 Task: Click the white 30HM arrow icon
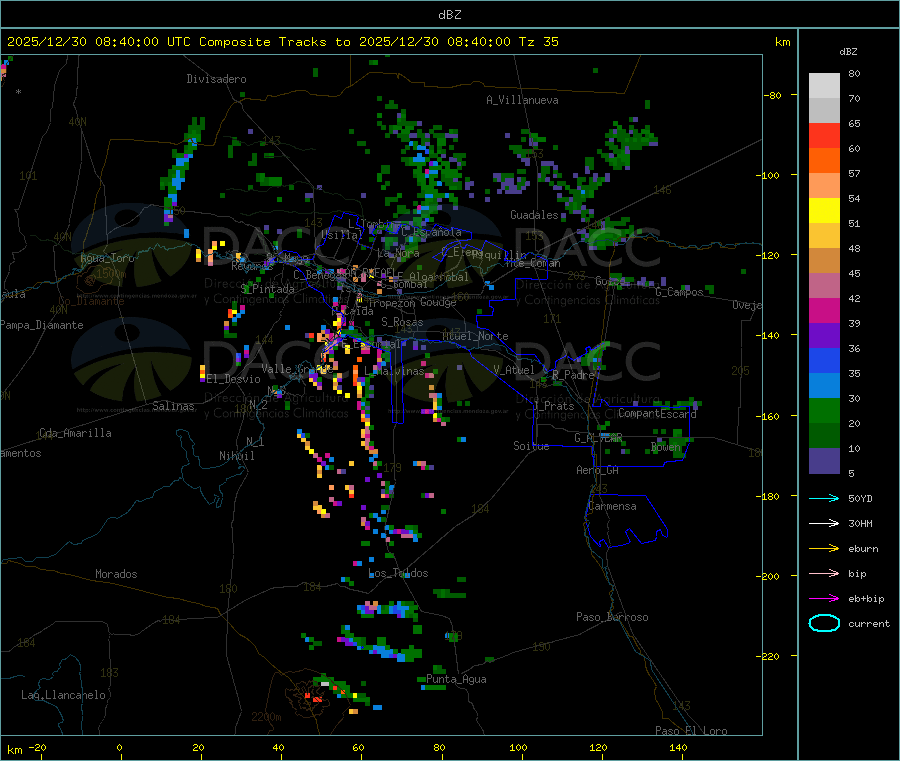(824, 523)
